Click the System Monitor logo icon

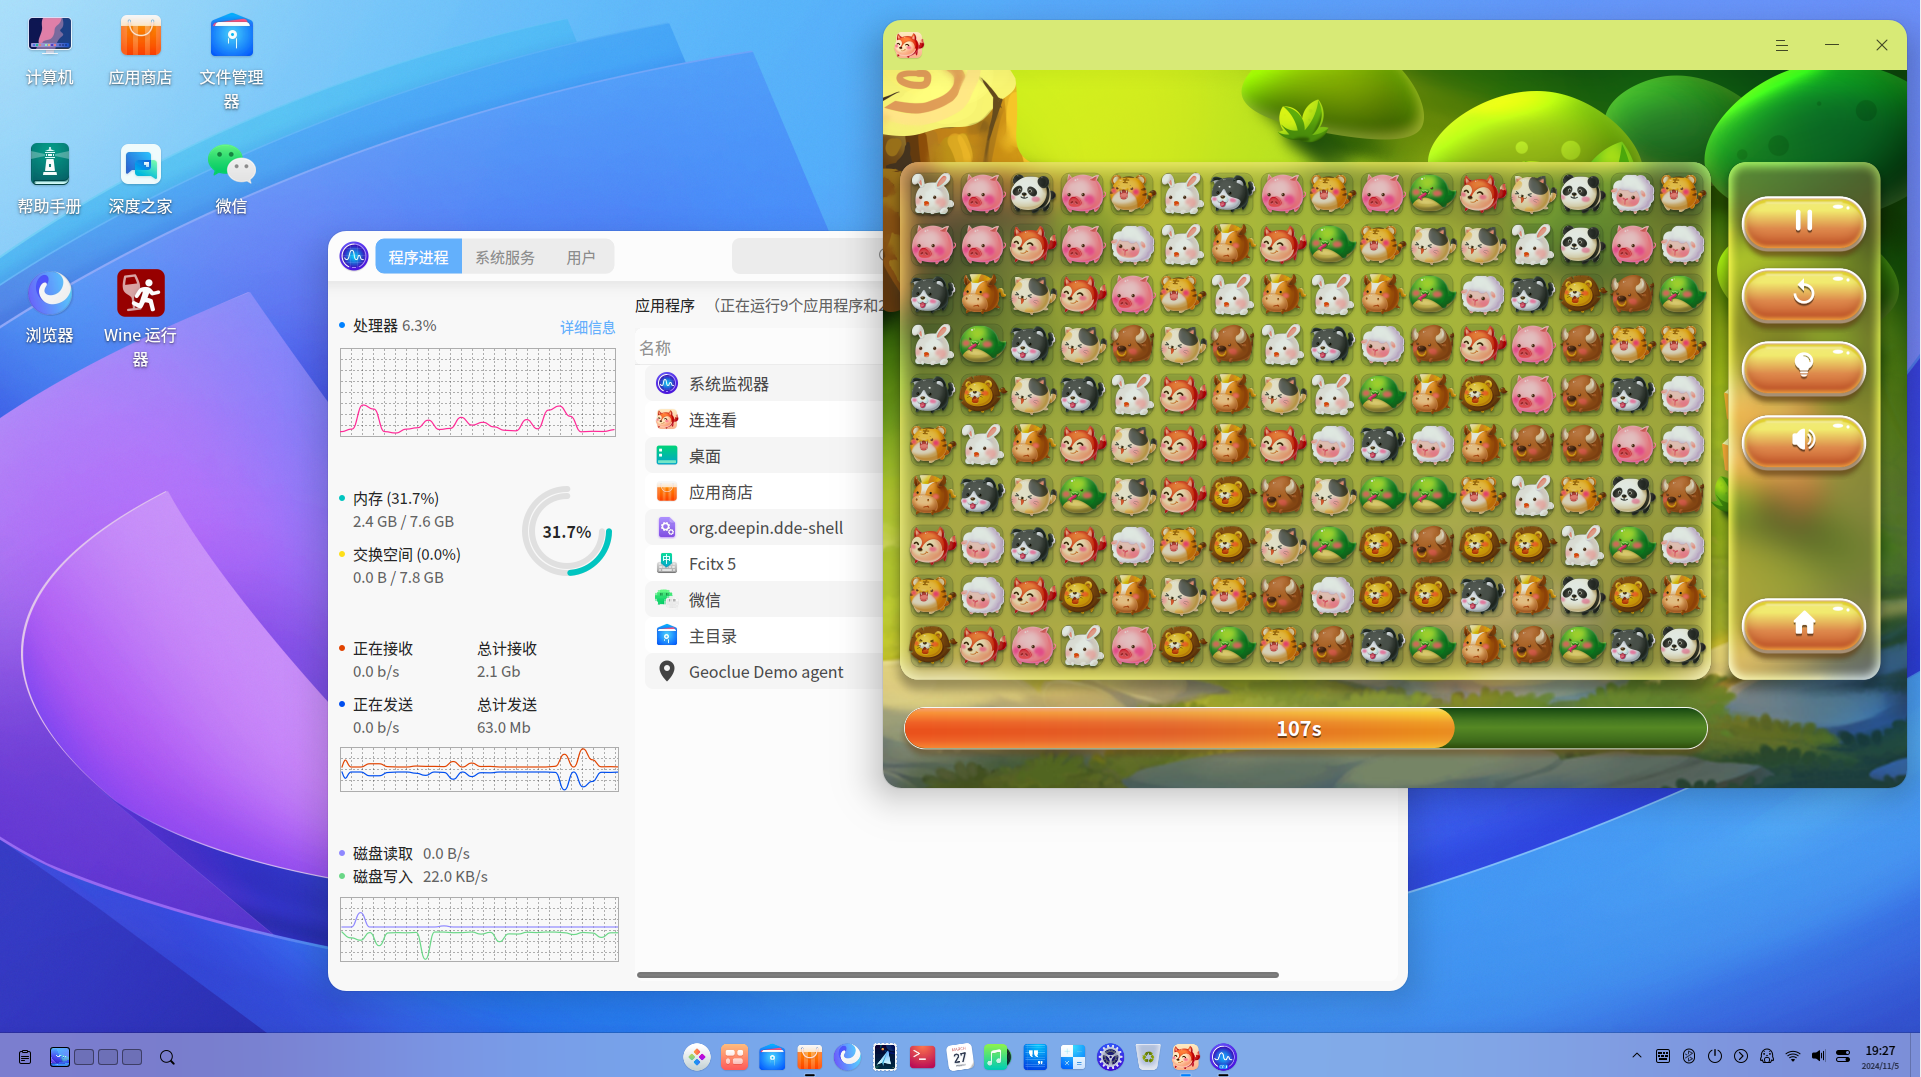pos(354,257)
